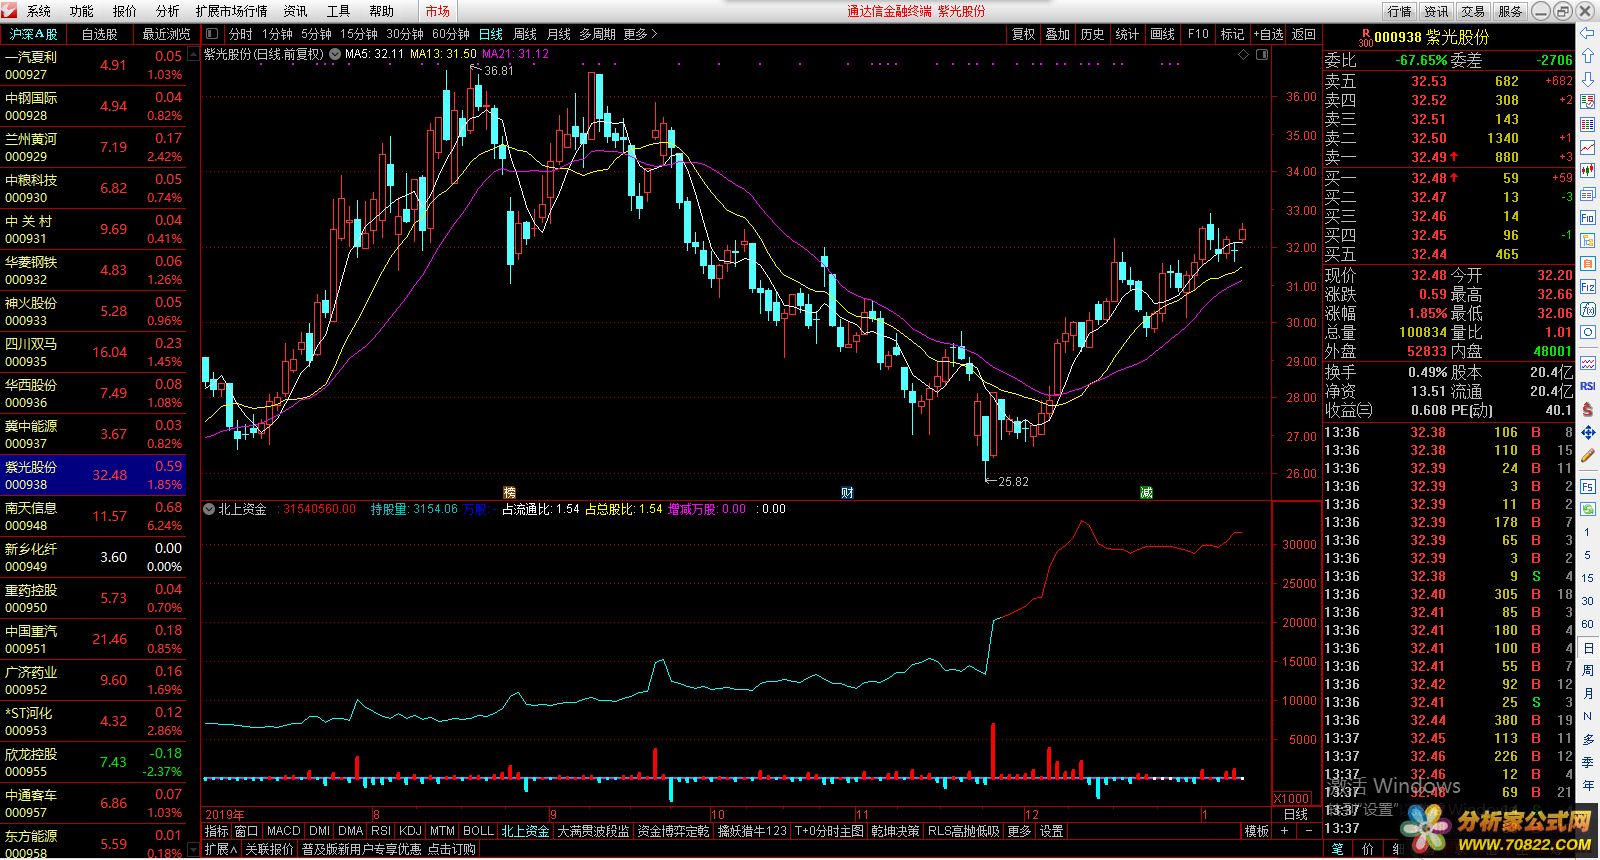The image size is (1600, 860).
Task: Click the 返回 button
Action: point(1304,34)
